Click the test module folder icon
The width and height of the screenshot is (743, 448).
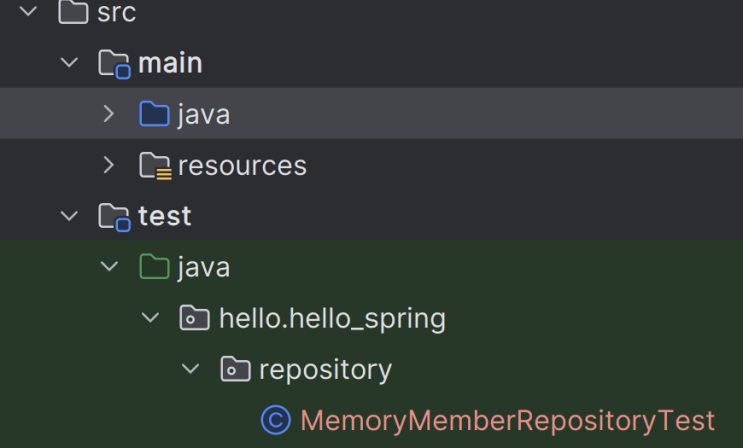pos(114,216)
